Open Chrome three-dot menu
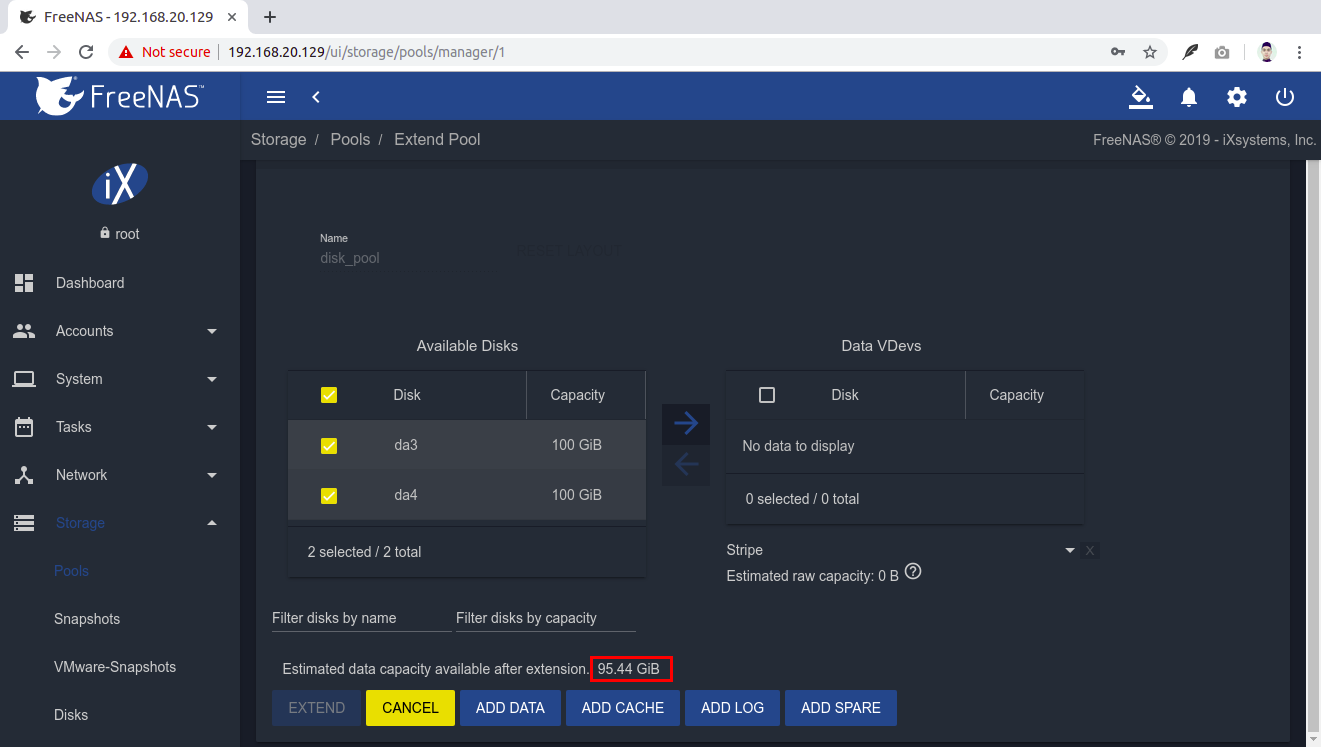This screenshot has width=1321, height=747. click(x=1299, y=52)
